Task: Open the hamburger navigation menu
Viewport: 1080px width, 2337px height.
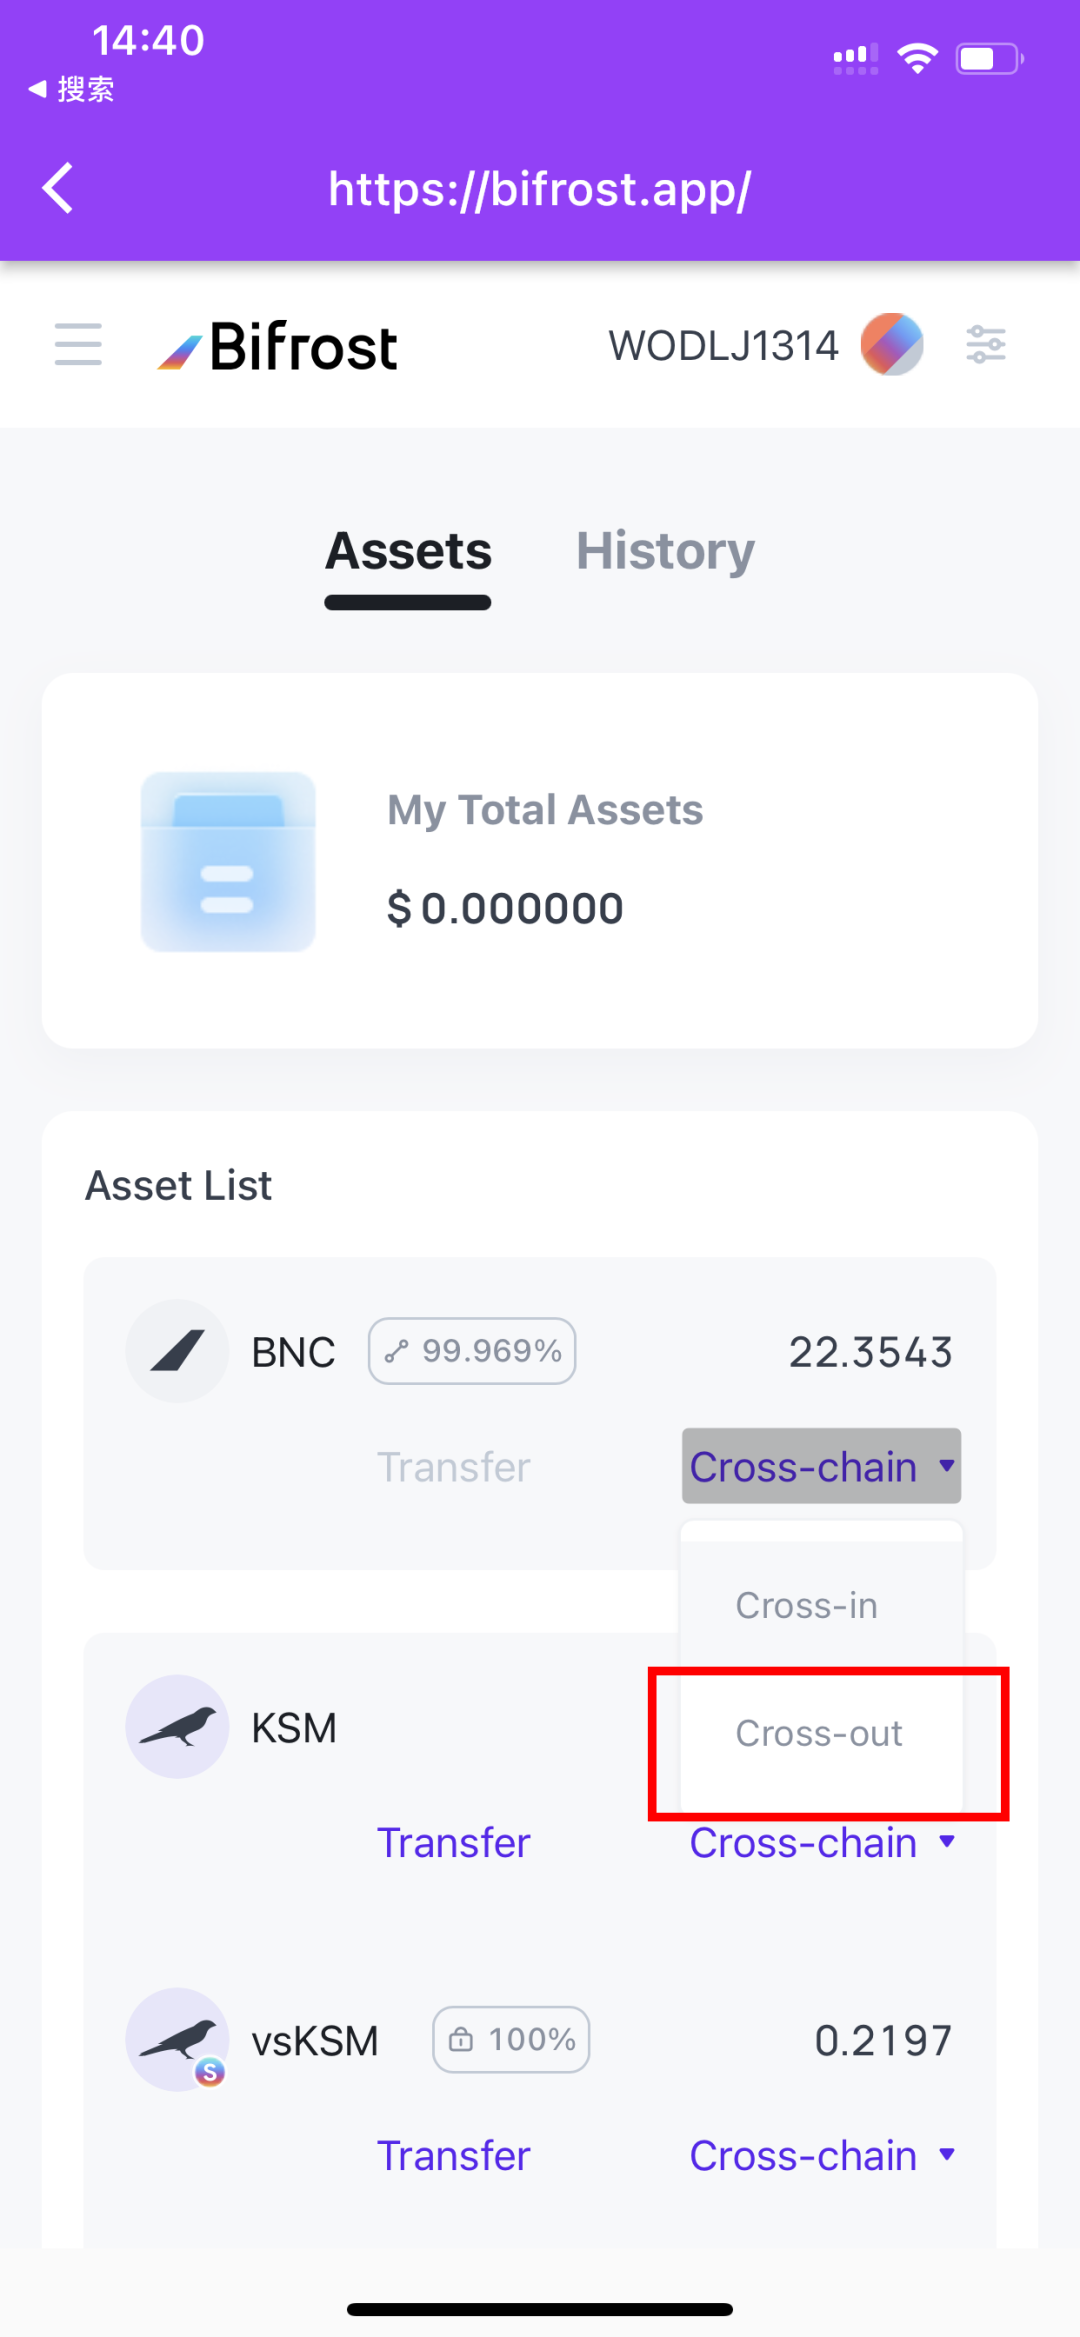Action: 78,345
